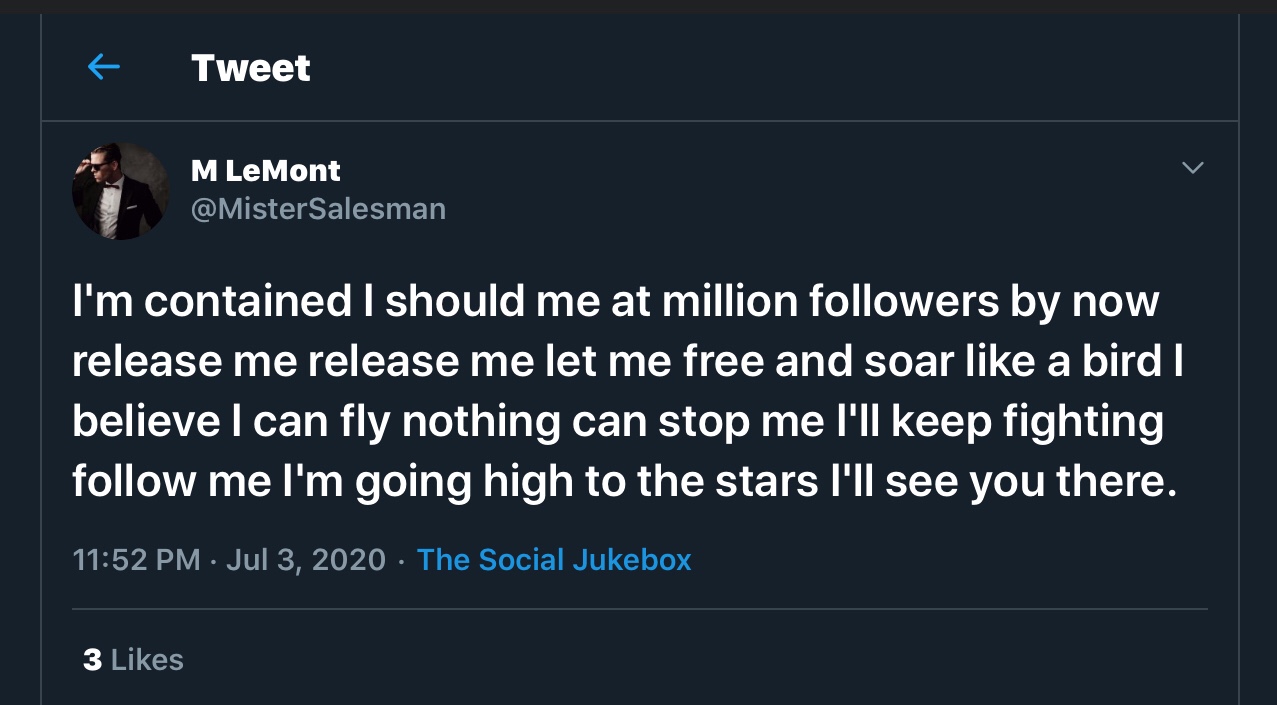Open the tweet options chevron menu
The image size is (1277, 705).
coord(1192,168)
